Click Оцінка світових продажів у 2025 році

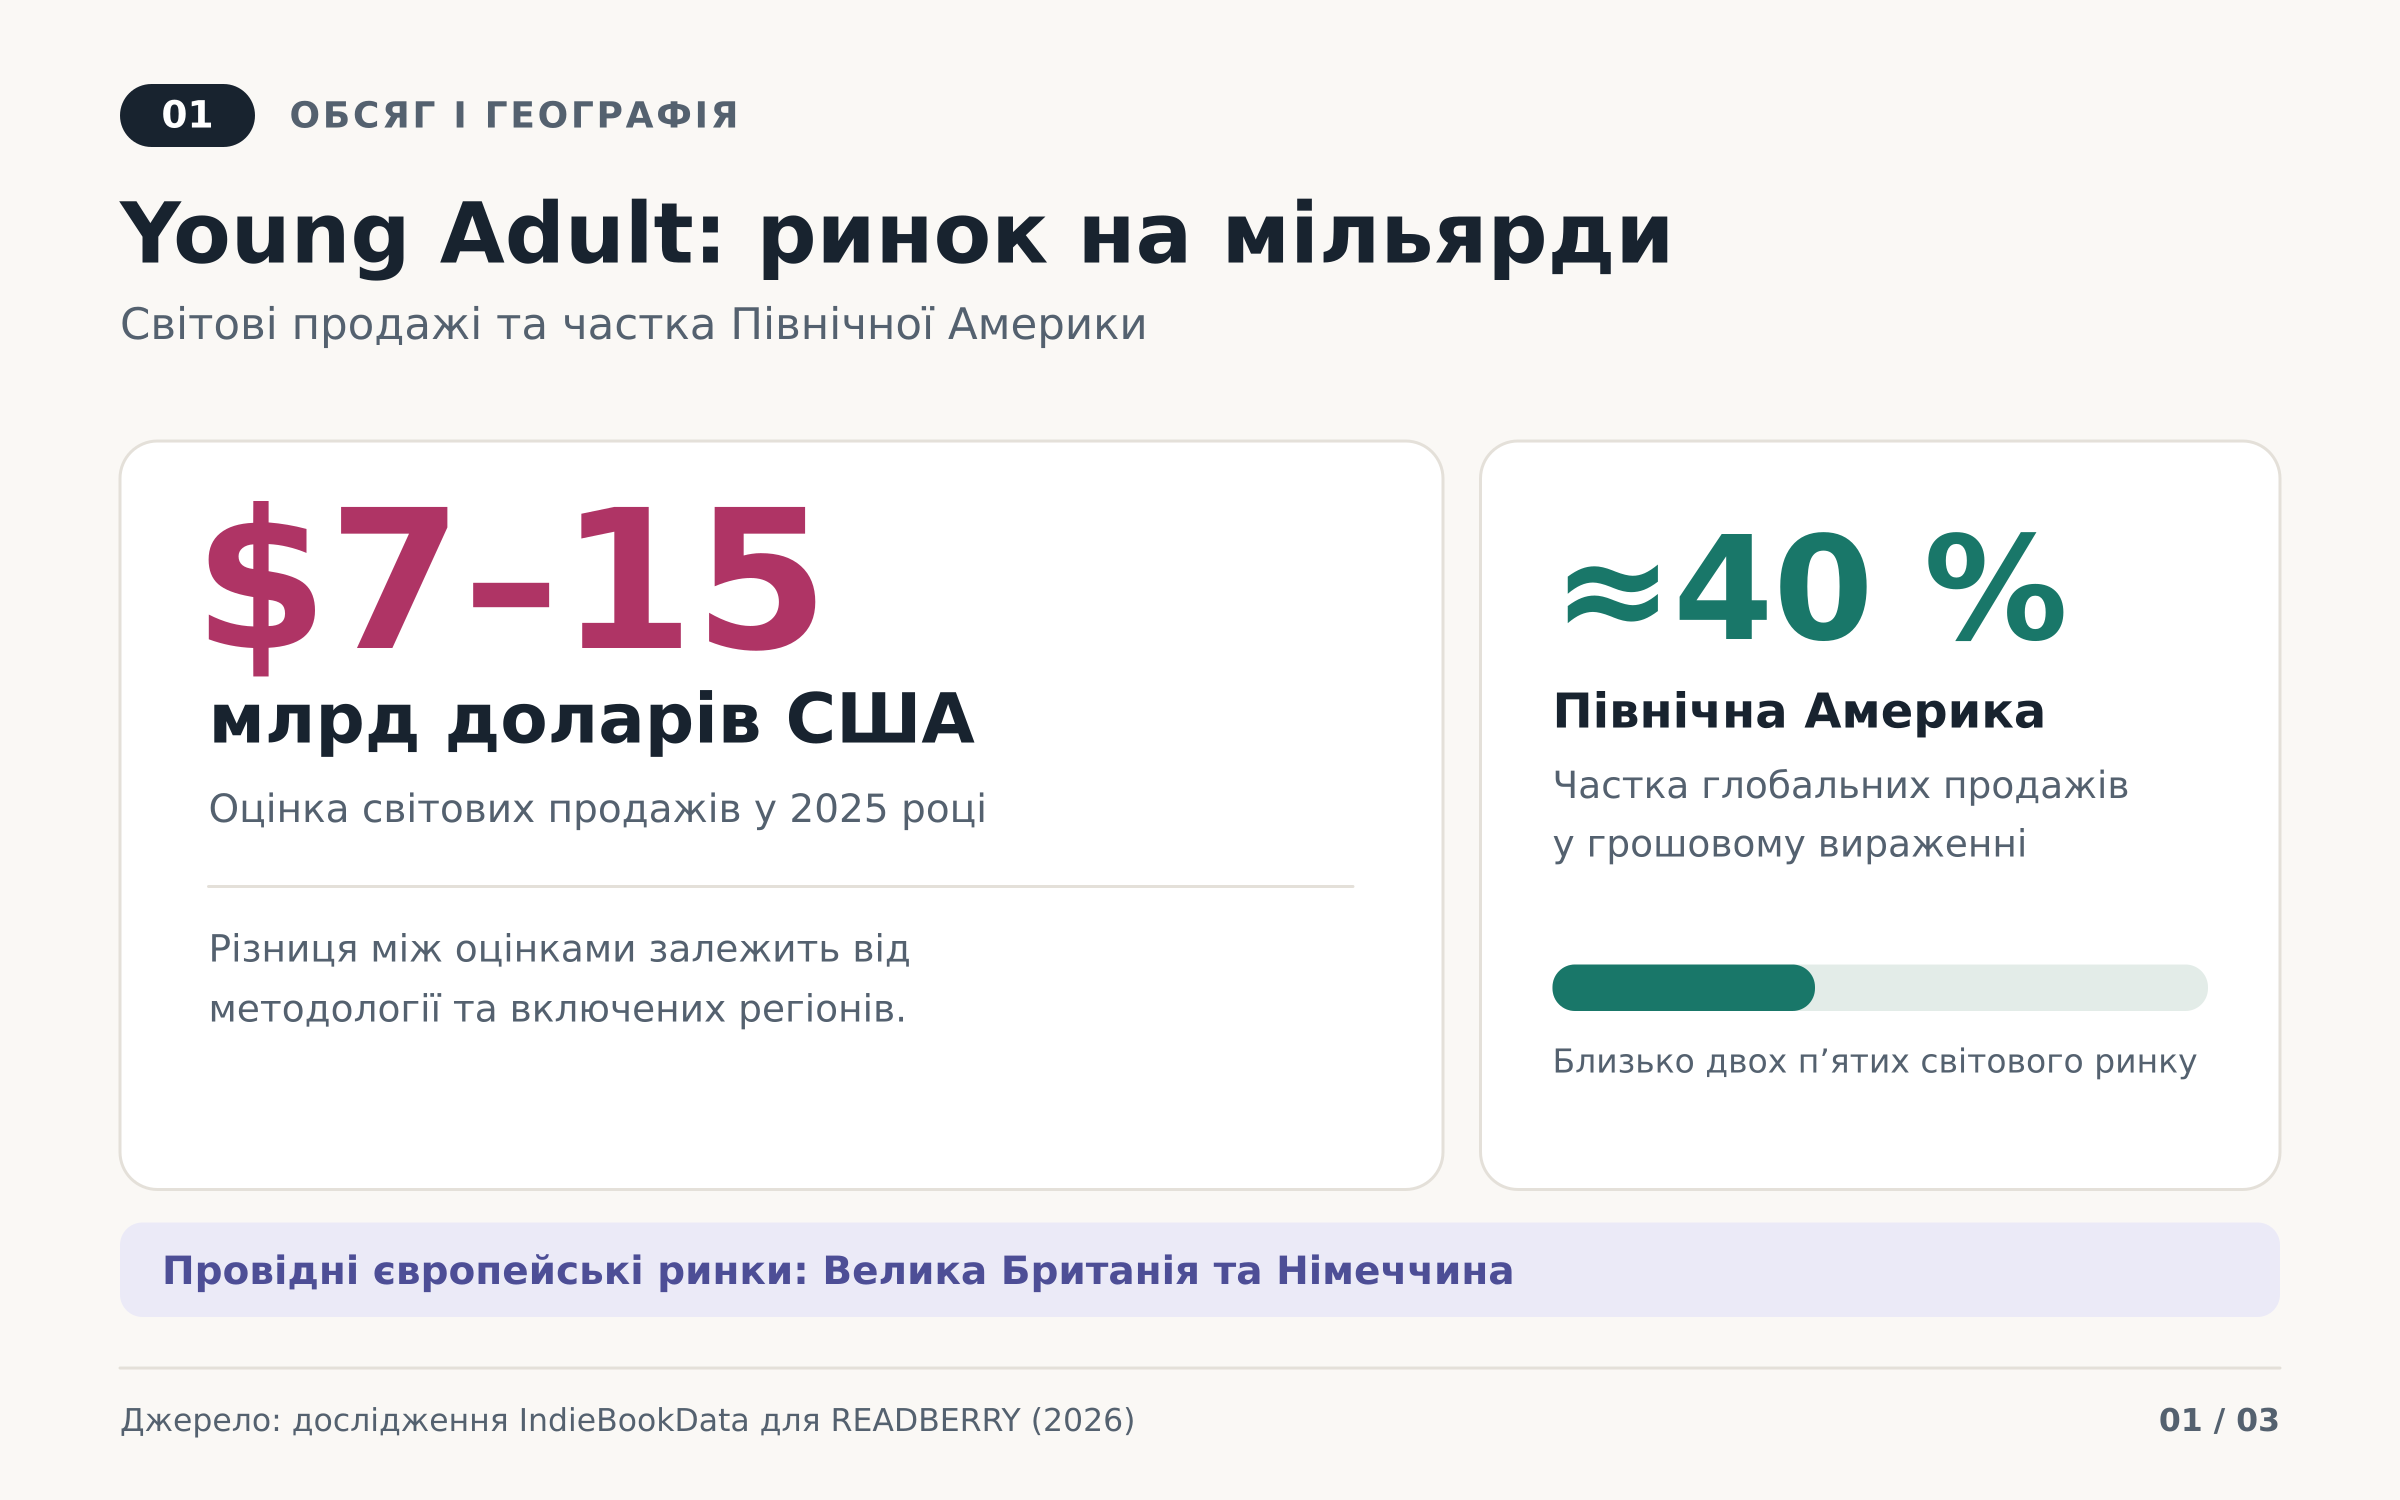(597, 809)
